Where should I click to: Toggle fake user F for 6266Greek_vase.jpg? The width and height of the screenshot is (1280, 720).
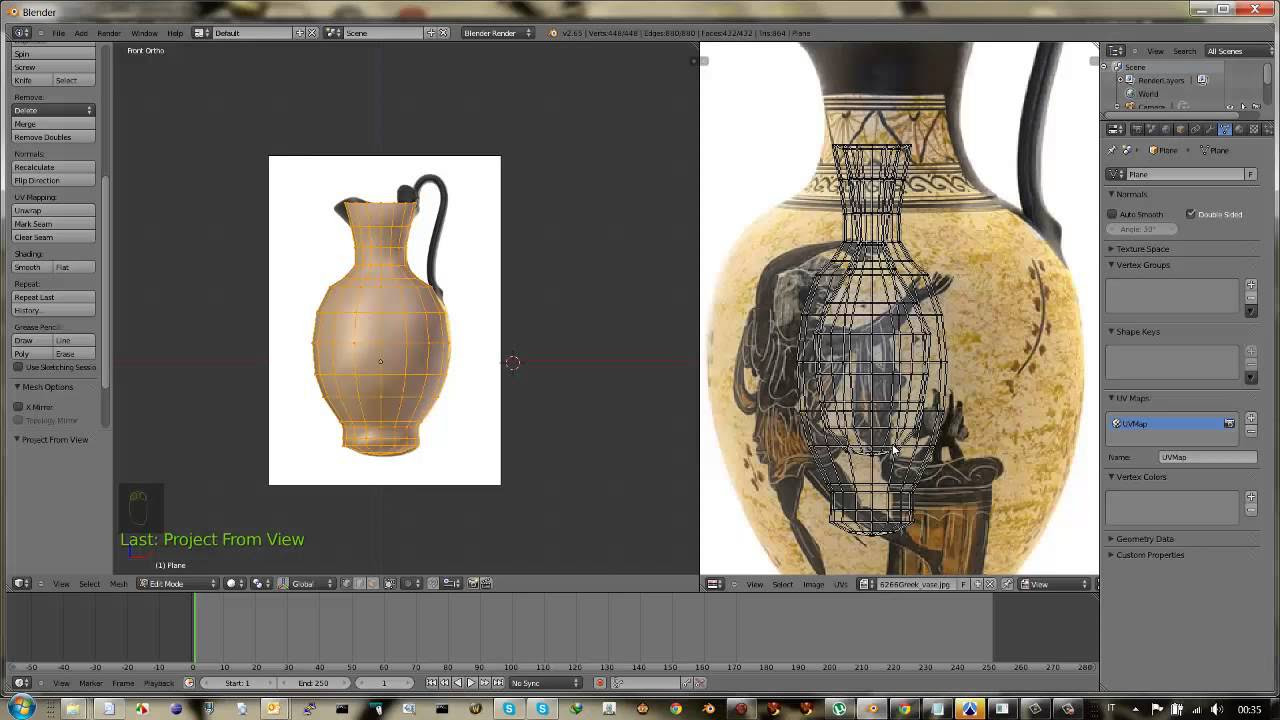tap(965, 584)
